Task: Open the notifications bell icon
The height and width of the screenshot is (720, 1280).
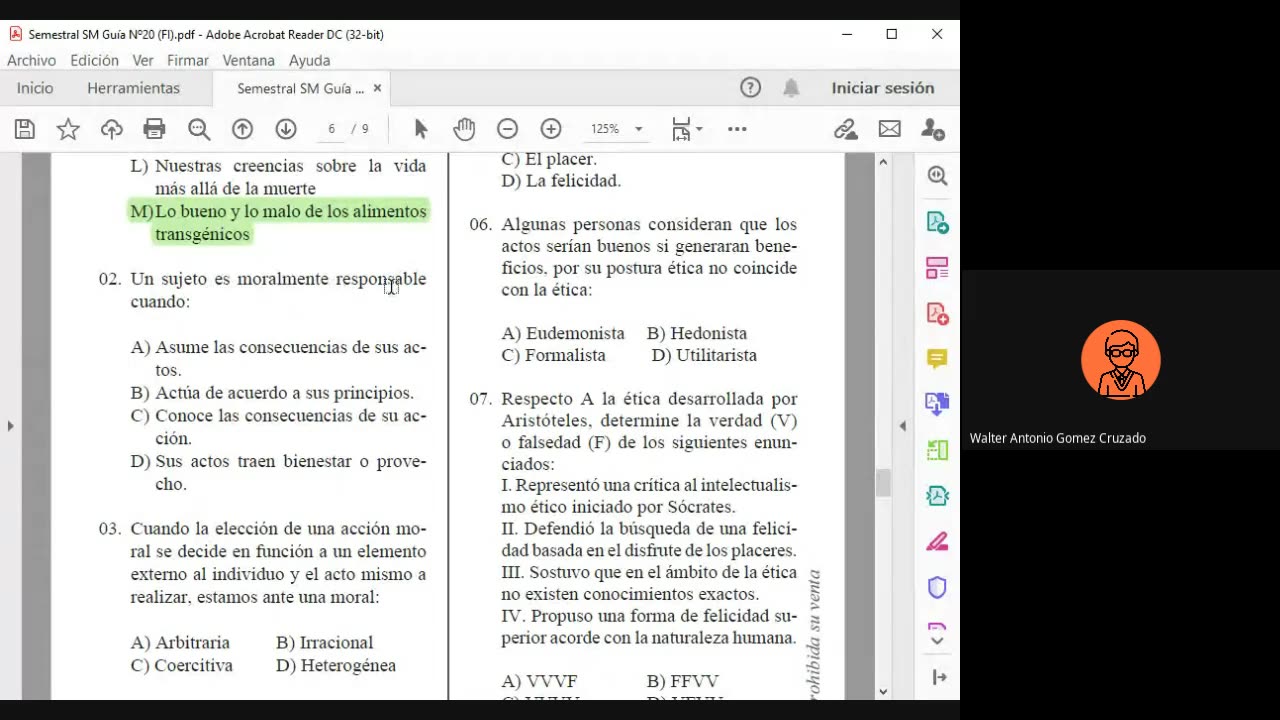Action: [x=791, y=88]
